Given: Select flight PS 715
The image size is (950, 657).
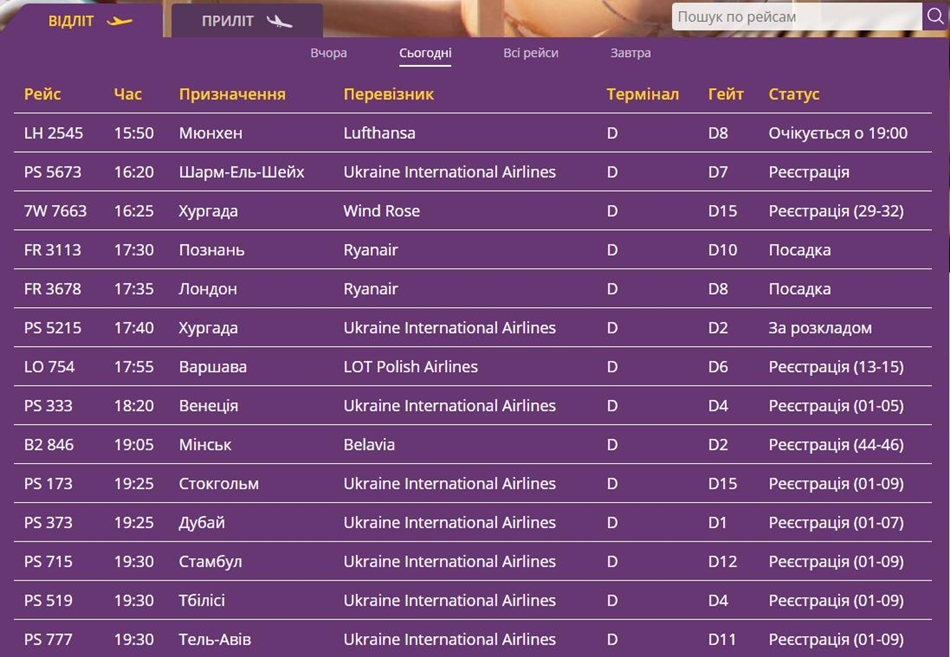Looking at the screenshot, I should click(473, 561).
